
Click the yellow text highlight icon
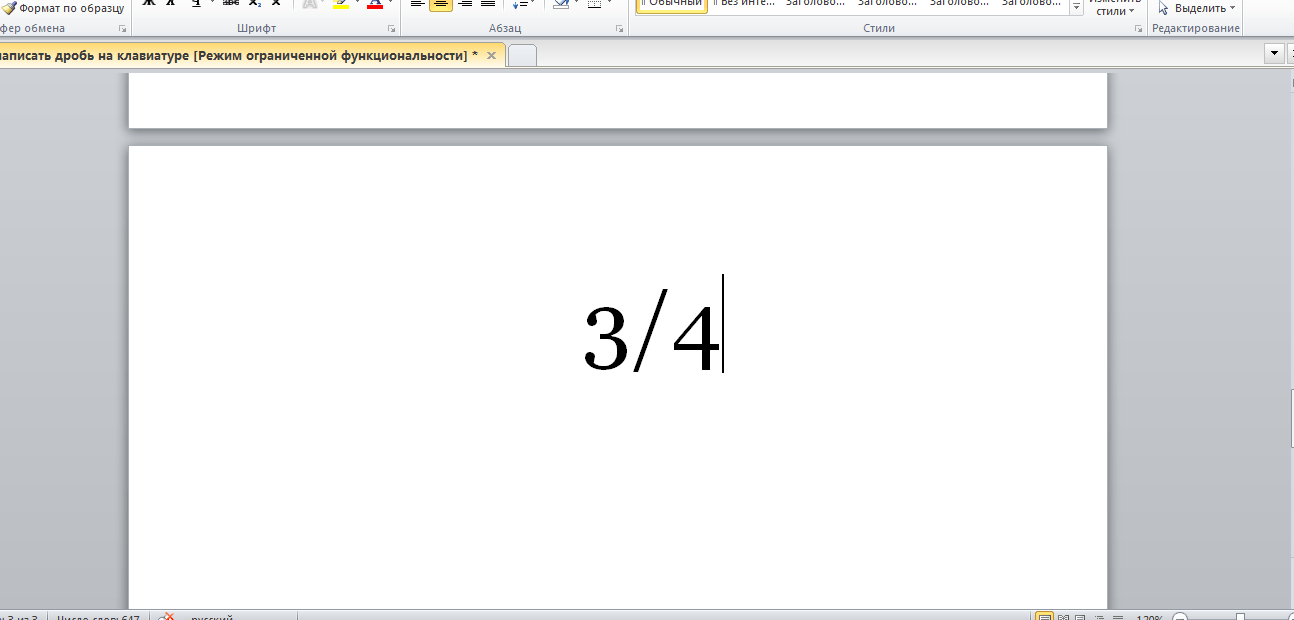pos(341,4)
